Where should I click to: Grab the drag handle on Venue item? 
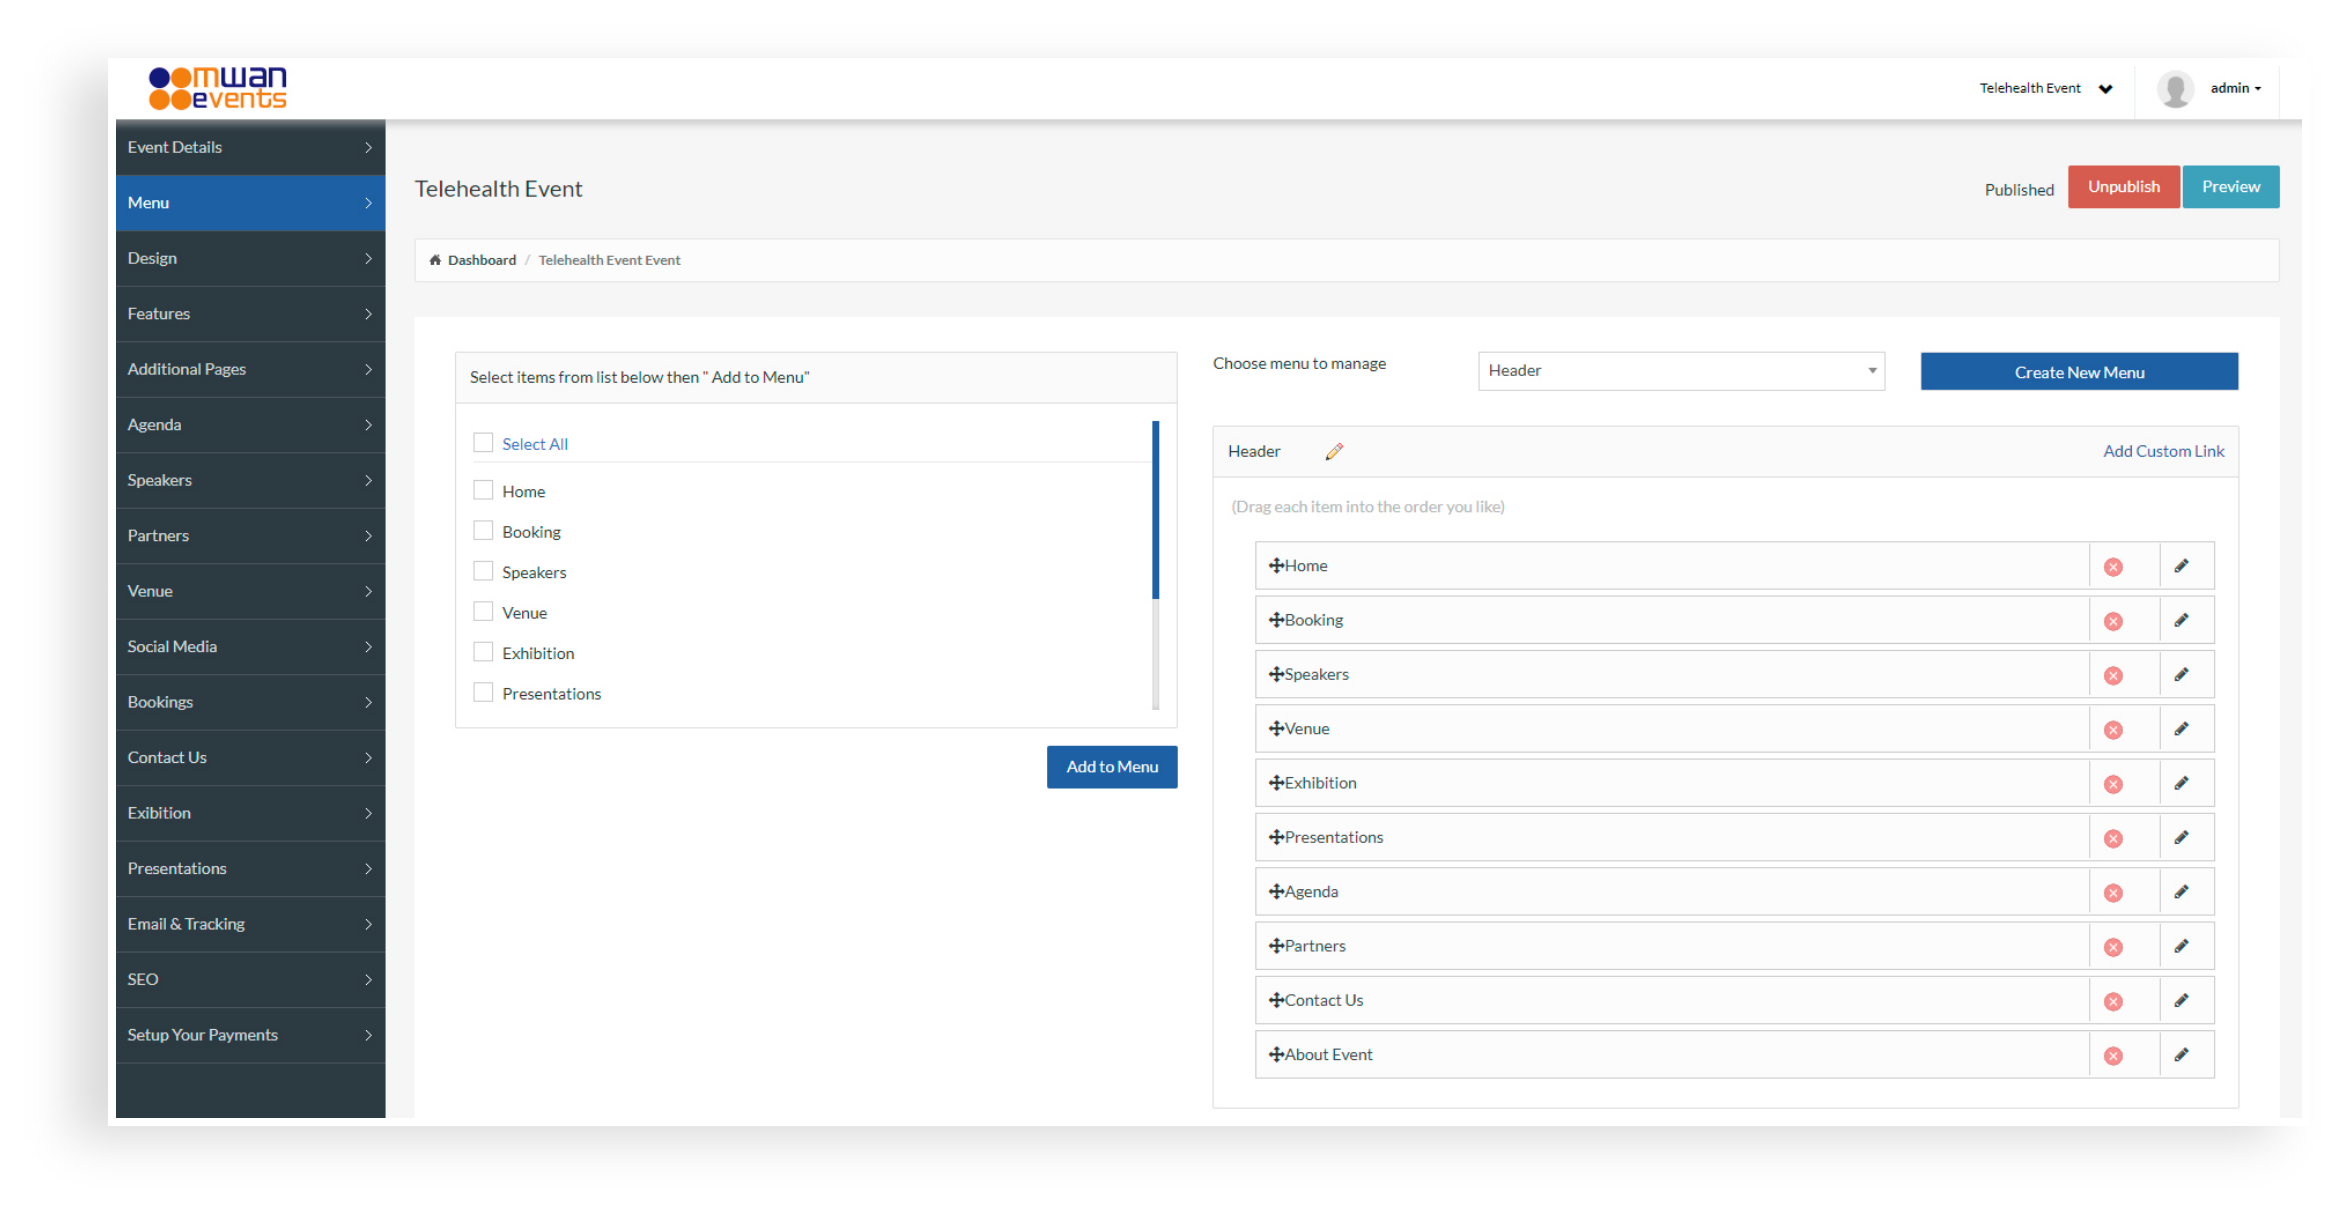pos(1276,729)
